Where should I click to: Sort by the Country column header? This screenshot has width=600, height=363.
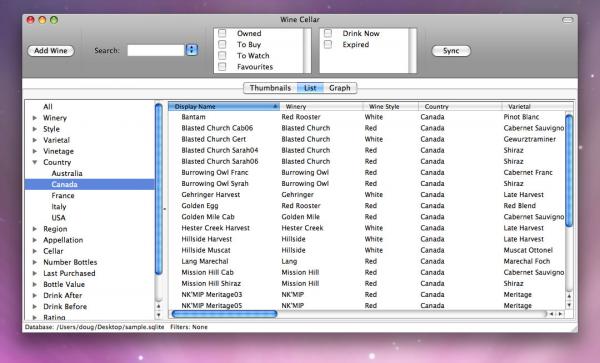[x=460, y=106]
